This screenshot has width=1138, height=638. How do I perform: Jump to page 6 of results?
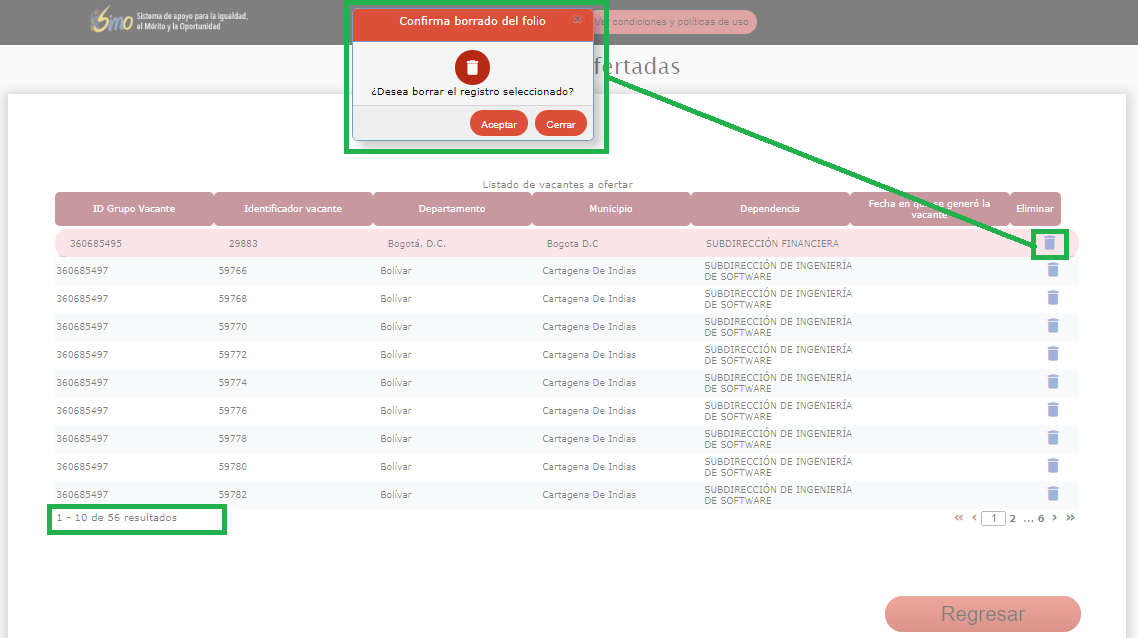coord(1041,518)
